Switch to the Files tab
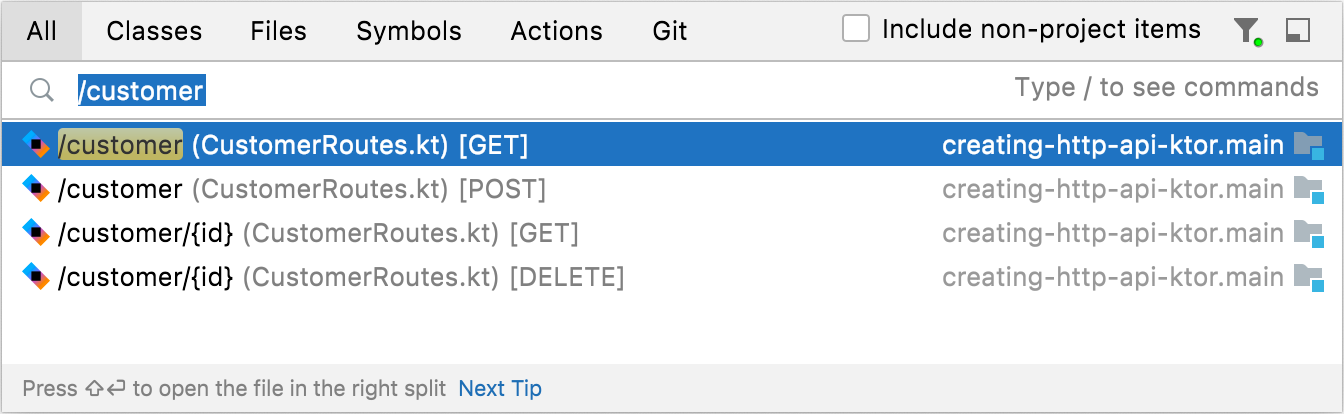Screen dimensions: 1344x414 [x=279, y=31]
